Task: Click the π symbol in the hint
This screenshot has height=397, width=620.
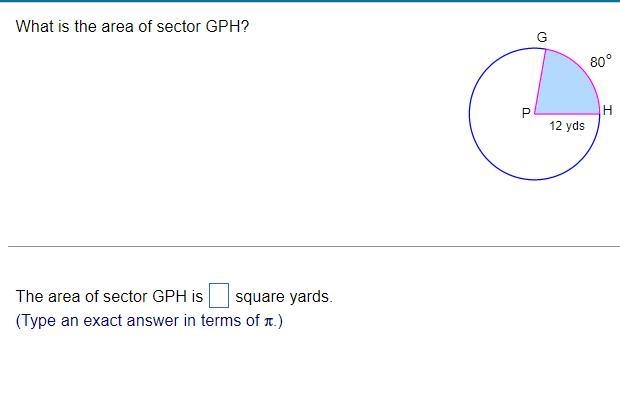Action: coord(268,321)
